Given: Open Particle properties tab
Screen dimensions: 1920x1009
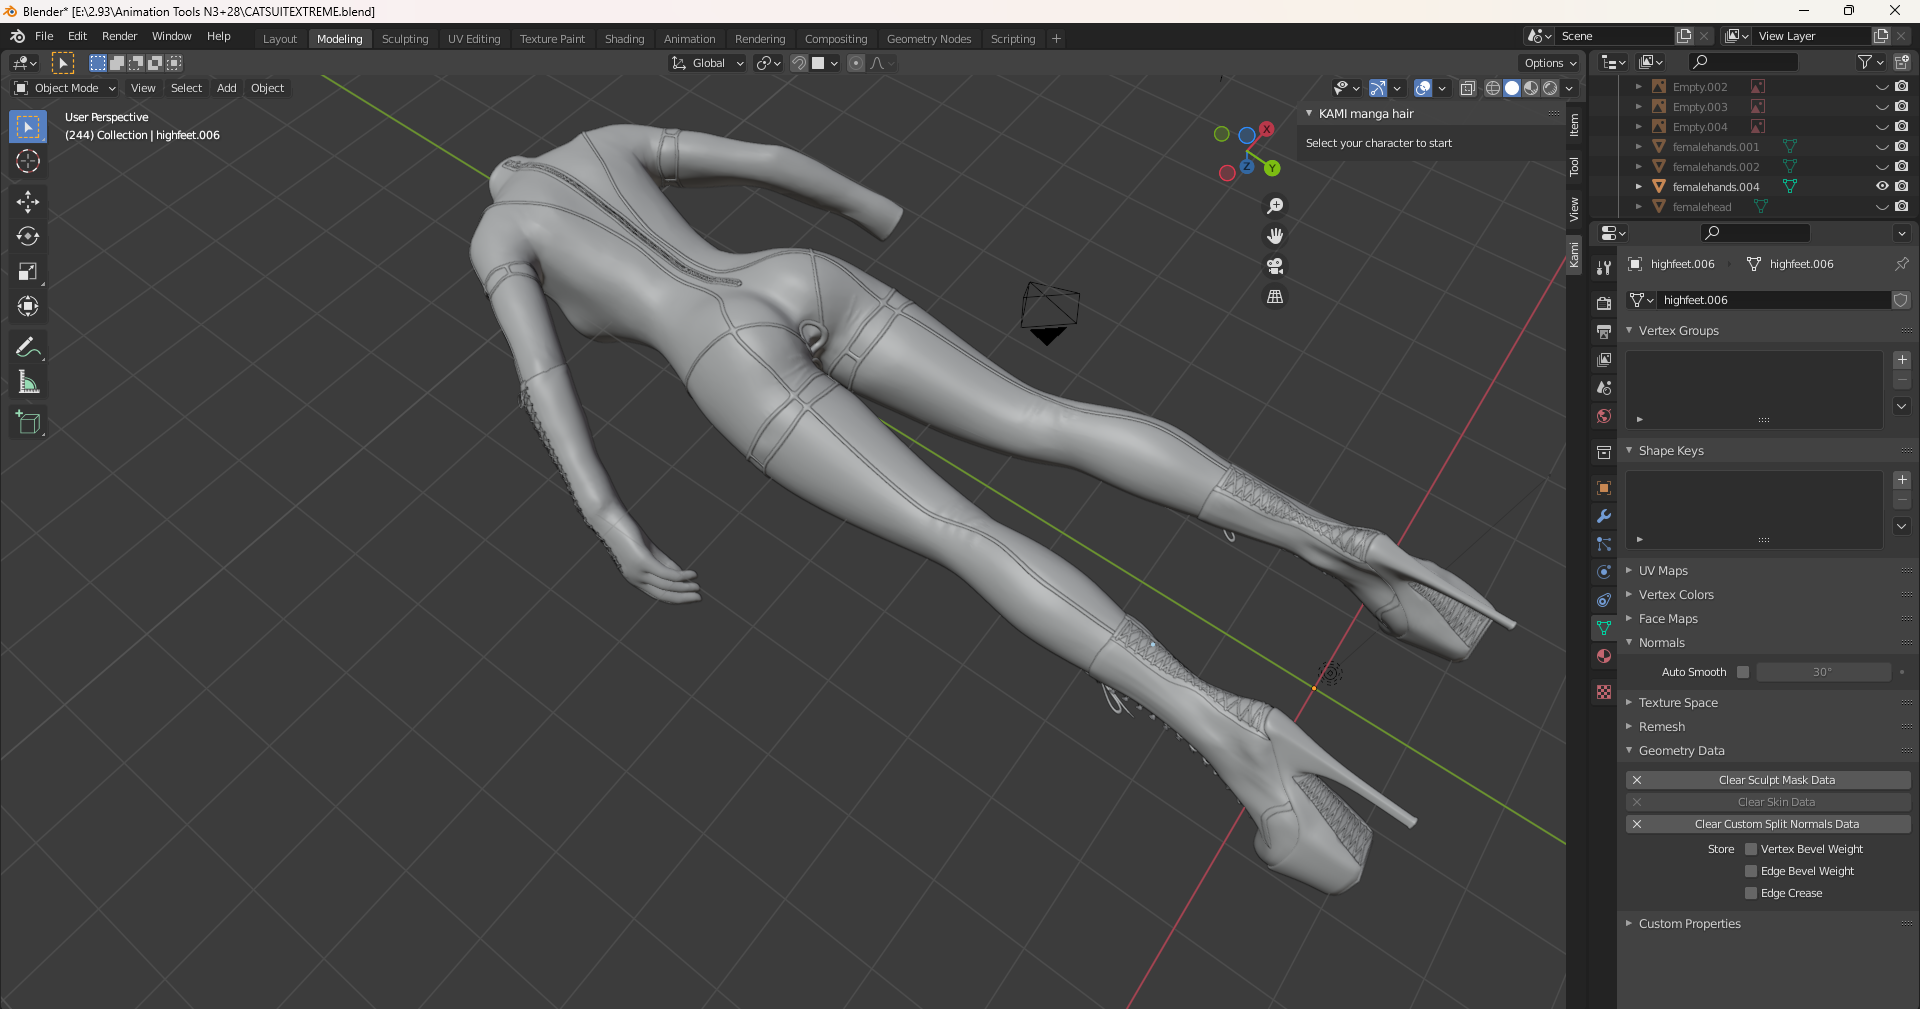Looking at the screenshot, I should pyautogui.click(x=1604, y=544).
